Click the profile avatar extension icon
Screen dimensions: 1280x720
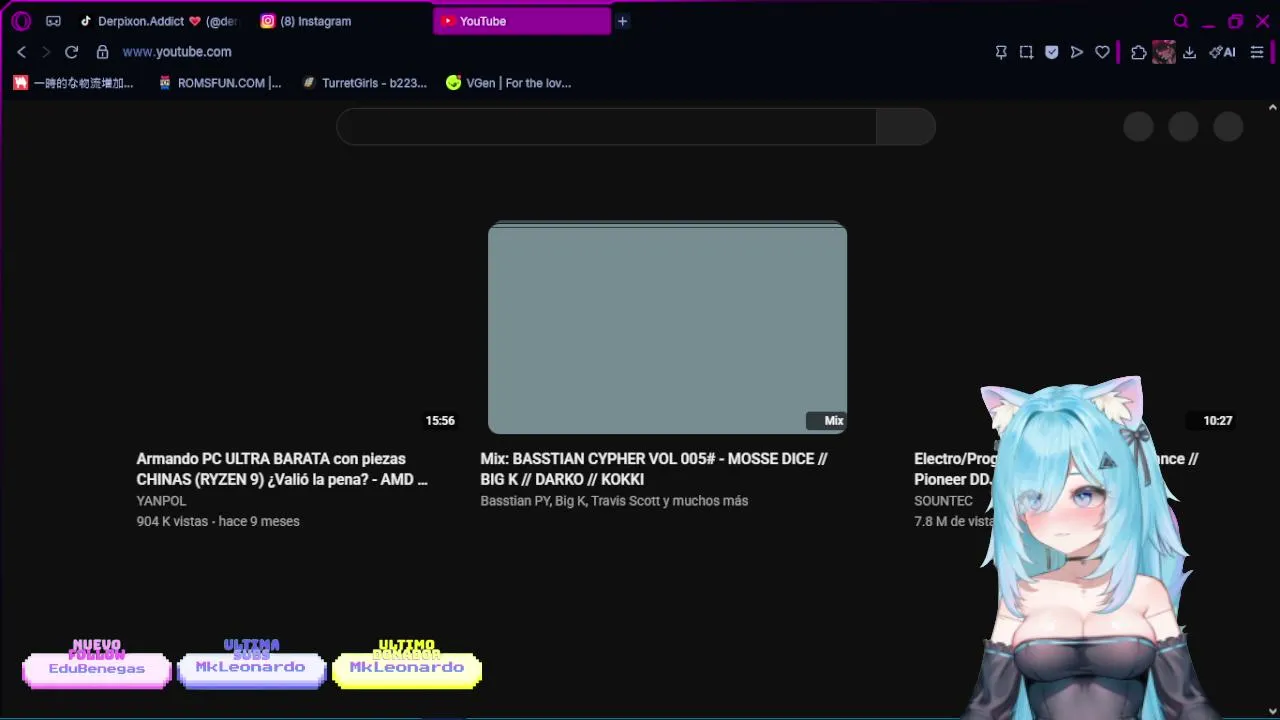[x=1164, y=52]
